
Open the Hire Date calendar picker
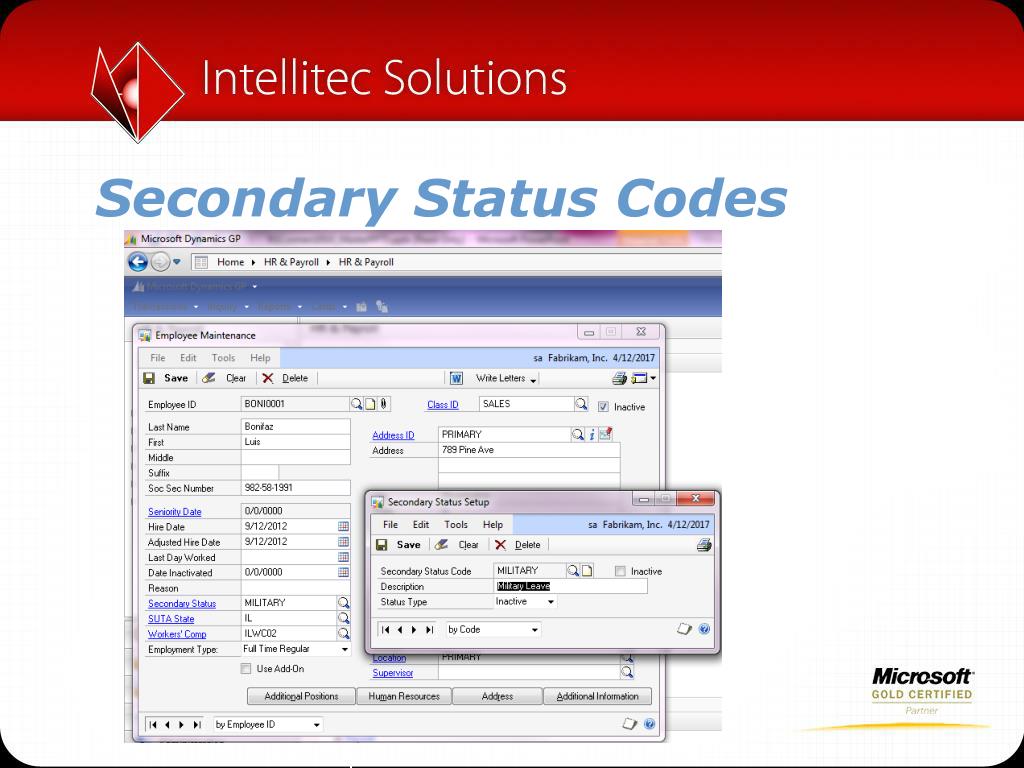(344, 526)
